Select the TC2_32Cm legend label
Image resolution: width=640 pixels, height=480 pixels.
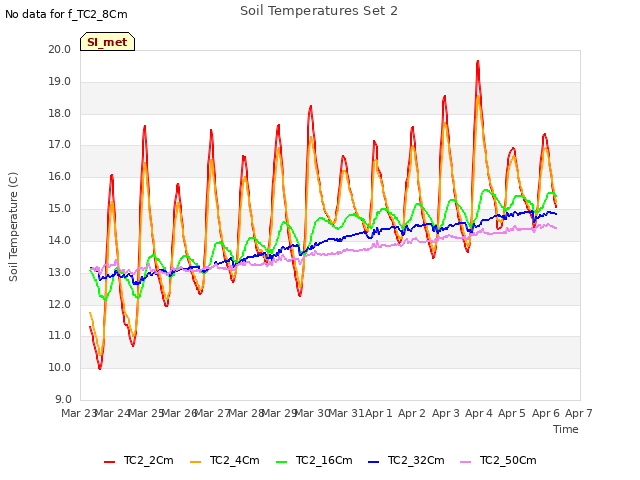coord(416,460)
